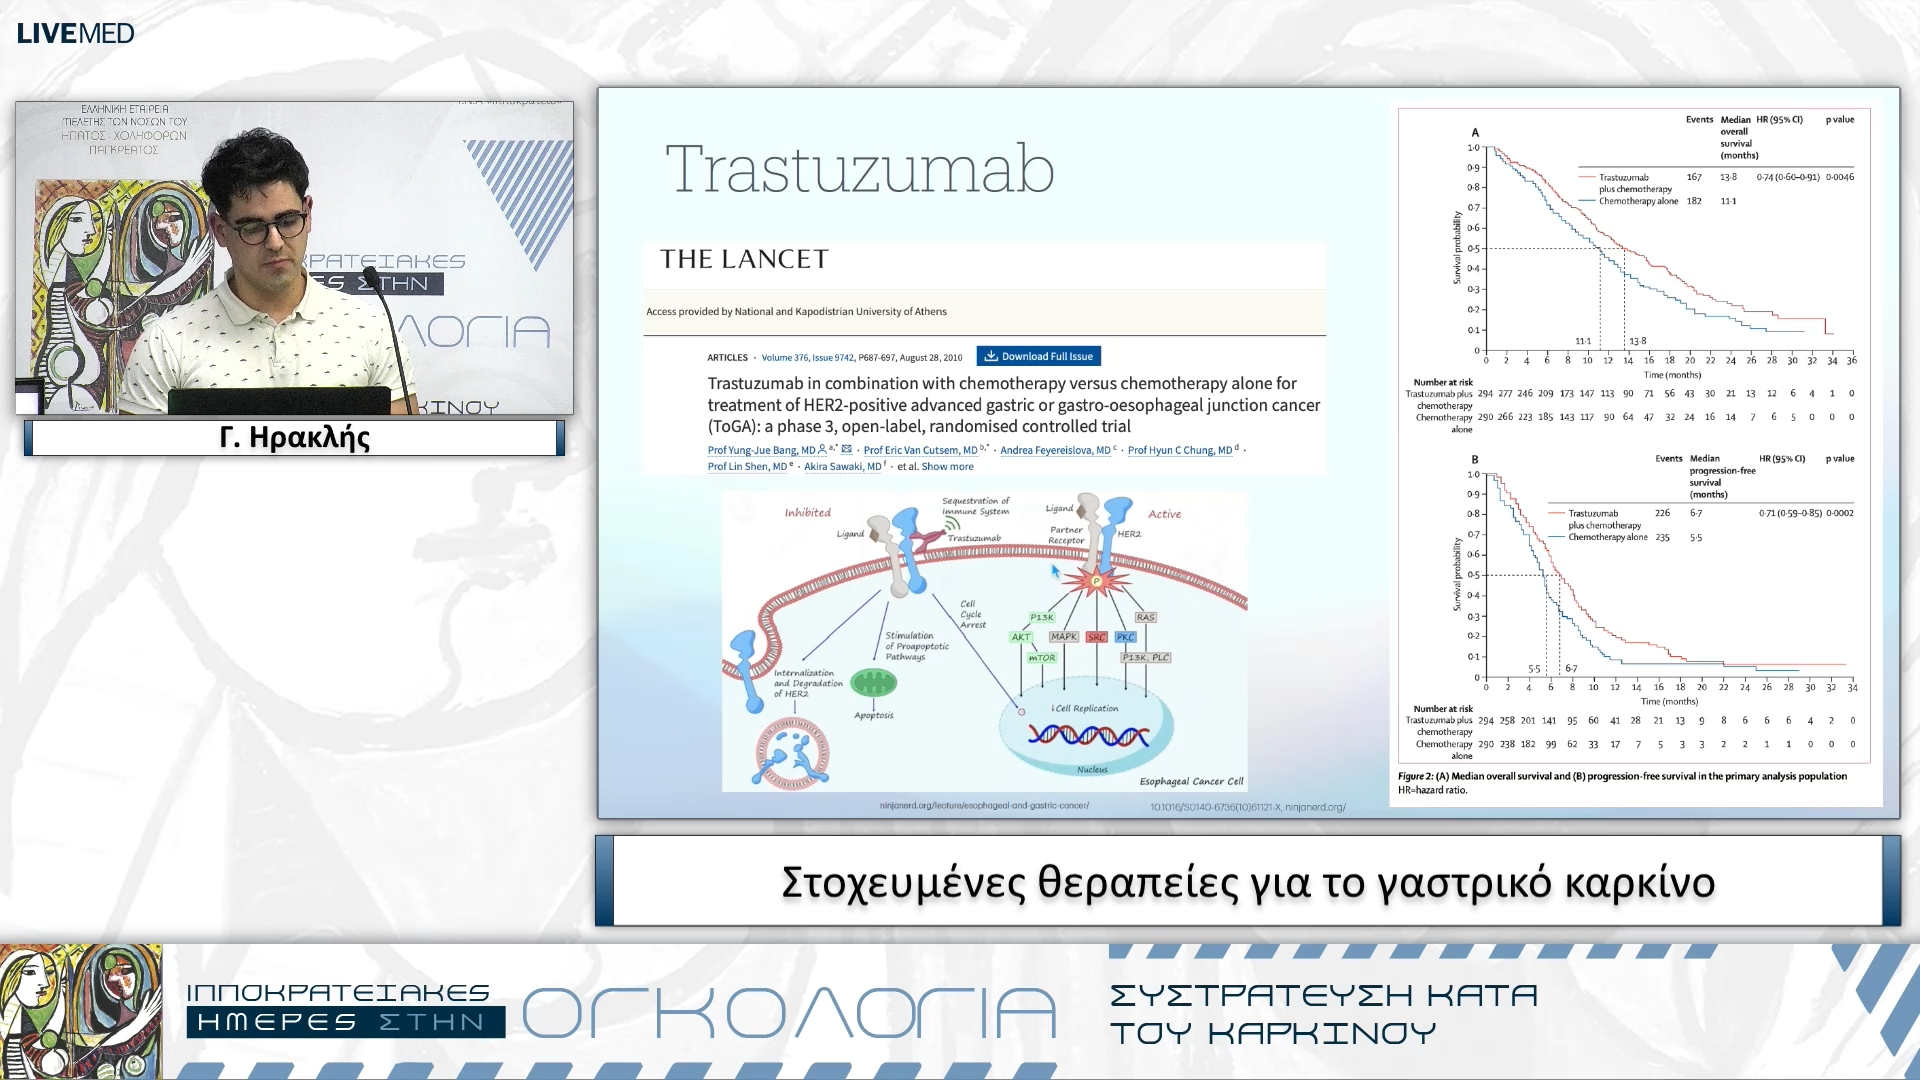Click the ΟΓΚΟΛΟΓΙΑ banner text

coord(789,1012)
